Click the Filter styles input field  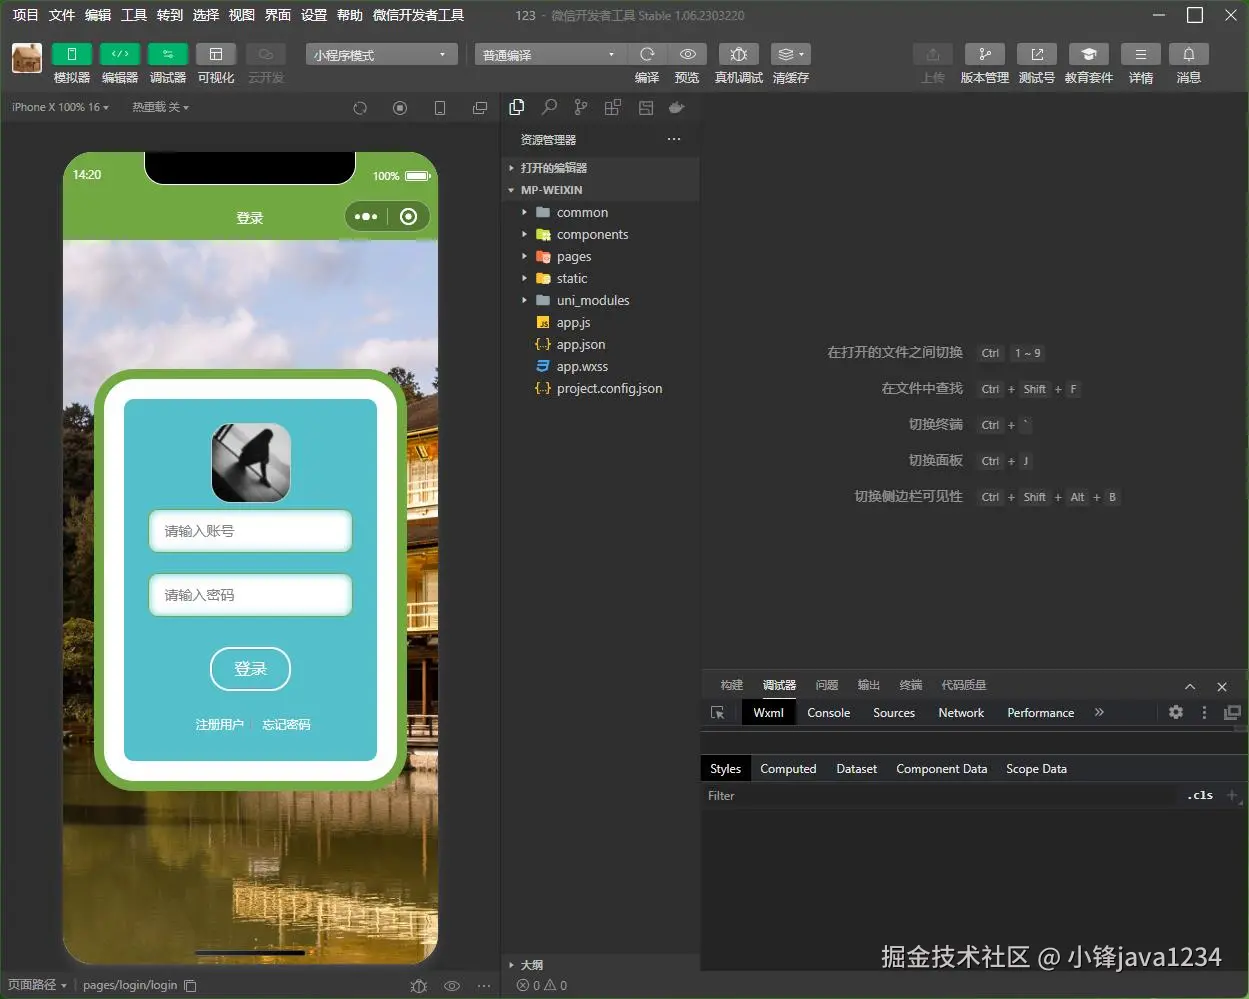pos(940,796)
